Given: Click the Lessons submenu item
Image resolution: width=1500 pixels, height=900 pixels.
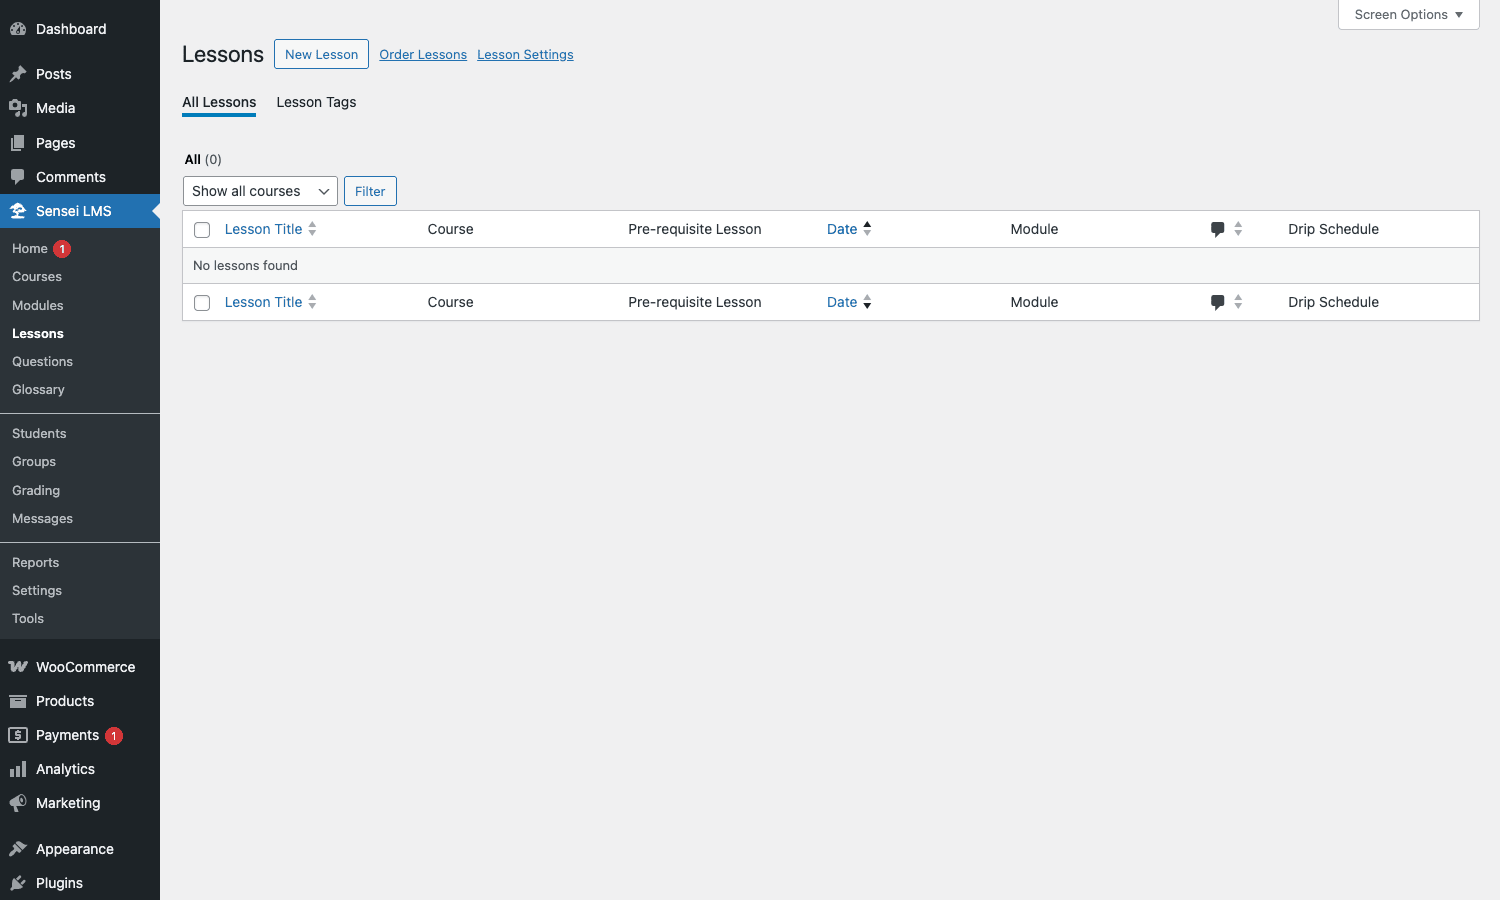Looking at the screenshot, I should (x=38, y=333).
